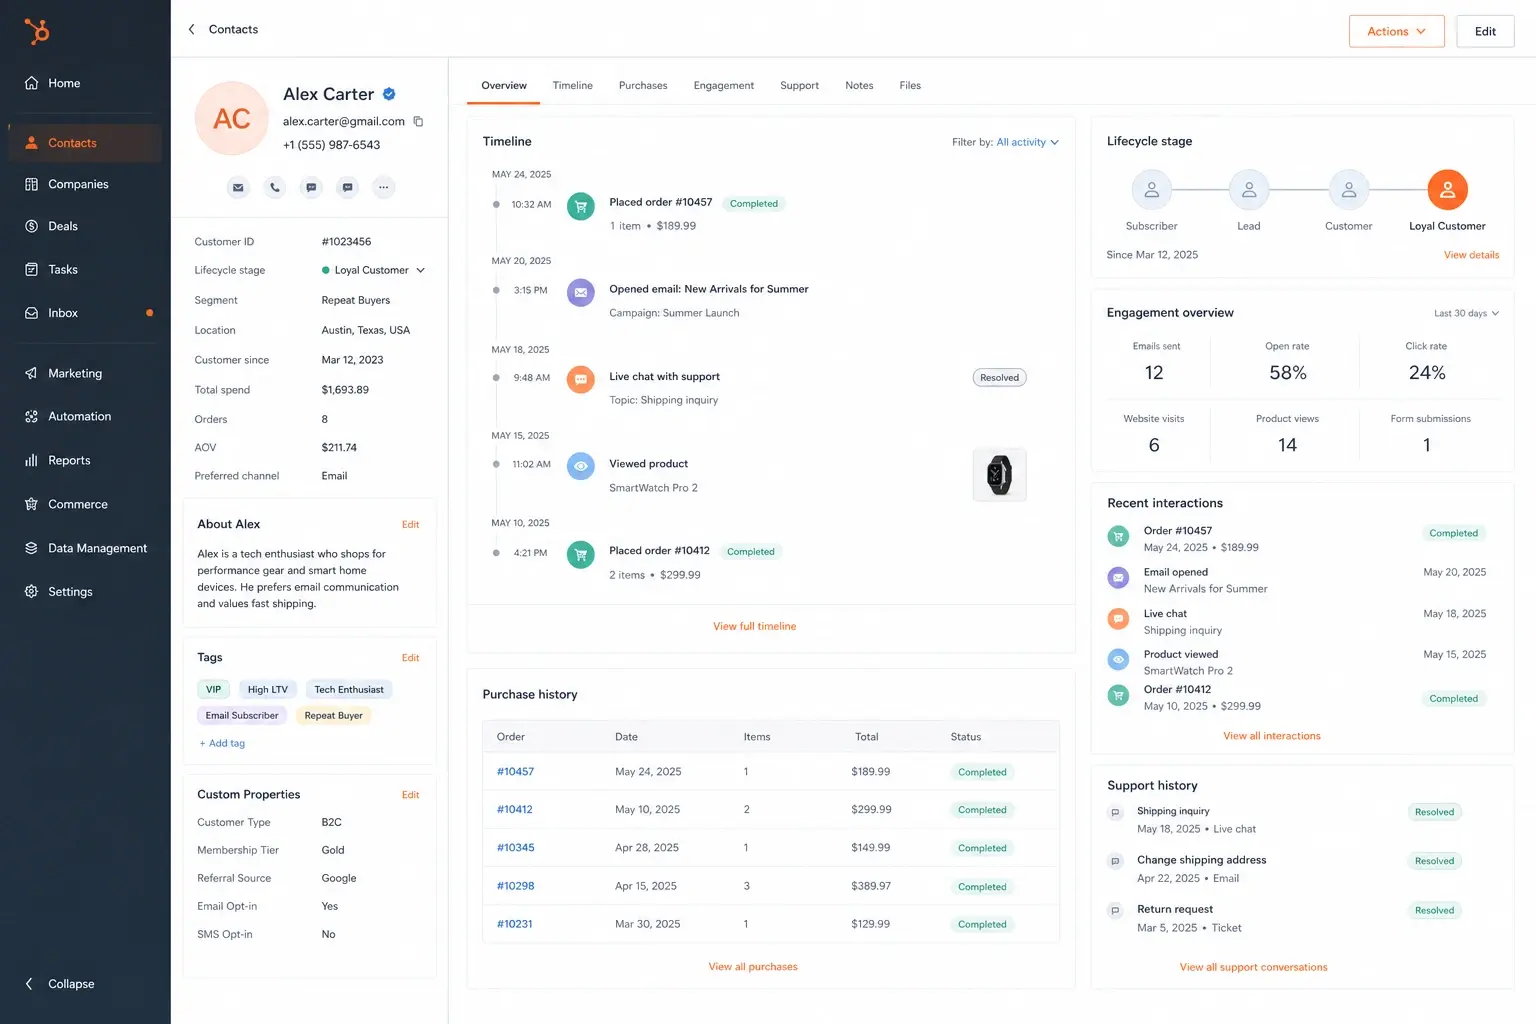Go back to Contacts list arrow

(x=191, y=29)
